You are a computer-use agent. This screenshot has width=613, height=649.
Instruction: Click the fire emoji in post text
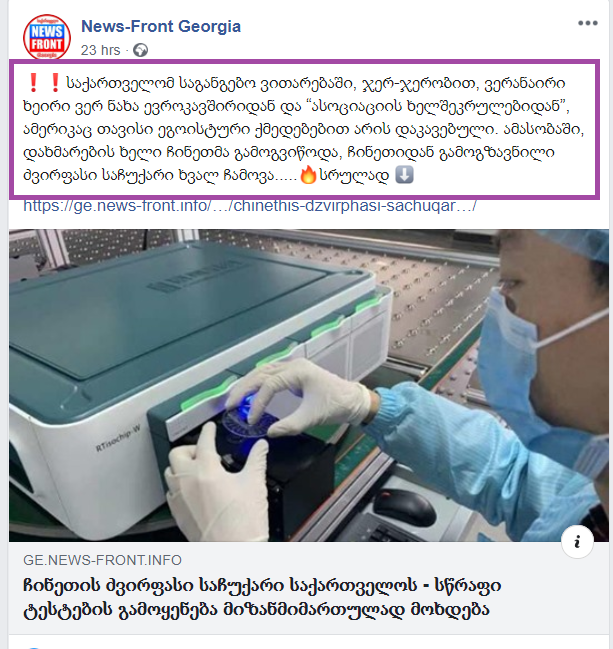click(308, 175)
